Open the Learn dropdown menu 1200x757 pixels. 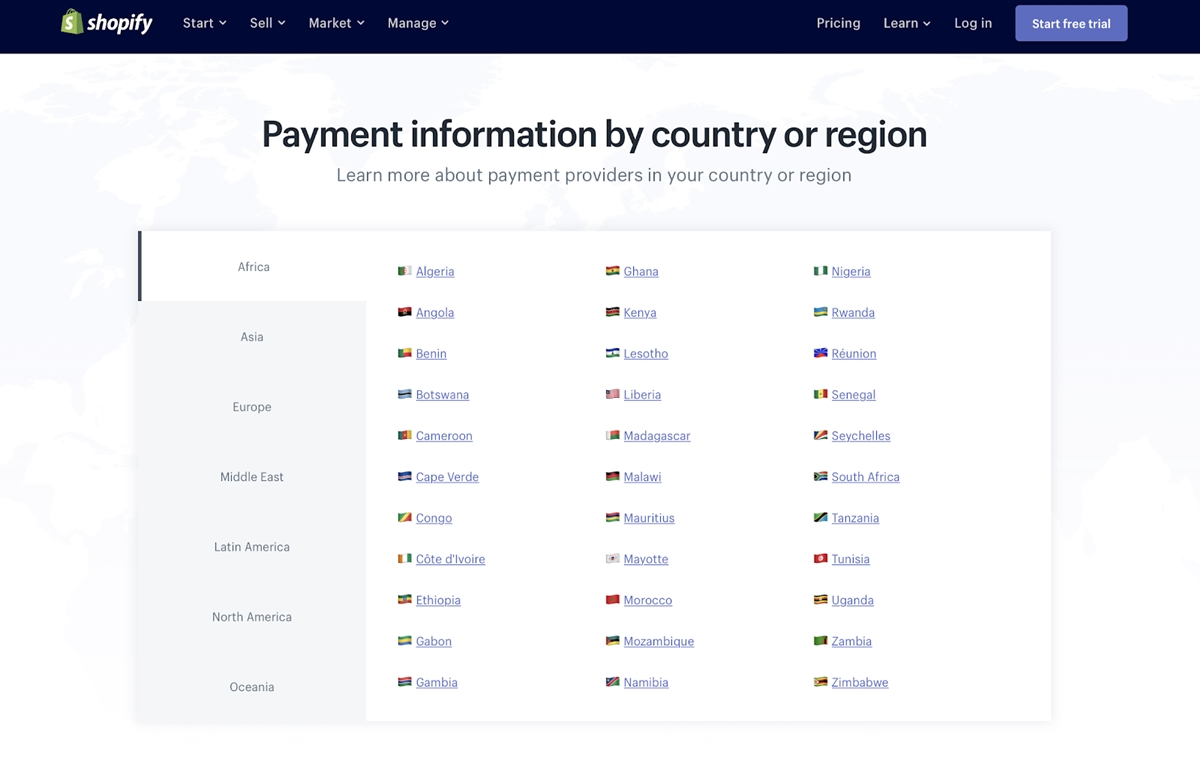tap(906, 23)
